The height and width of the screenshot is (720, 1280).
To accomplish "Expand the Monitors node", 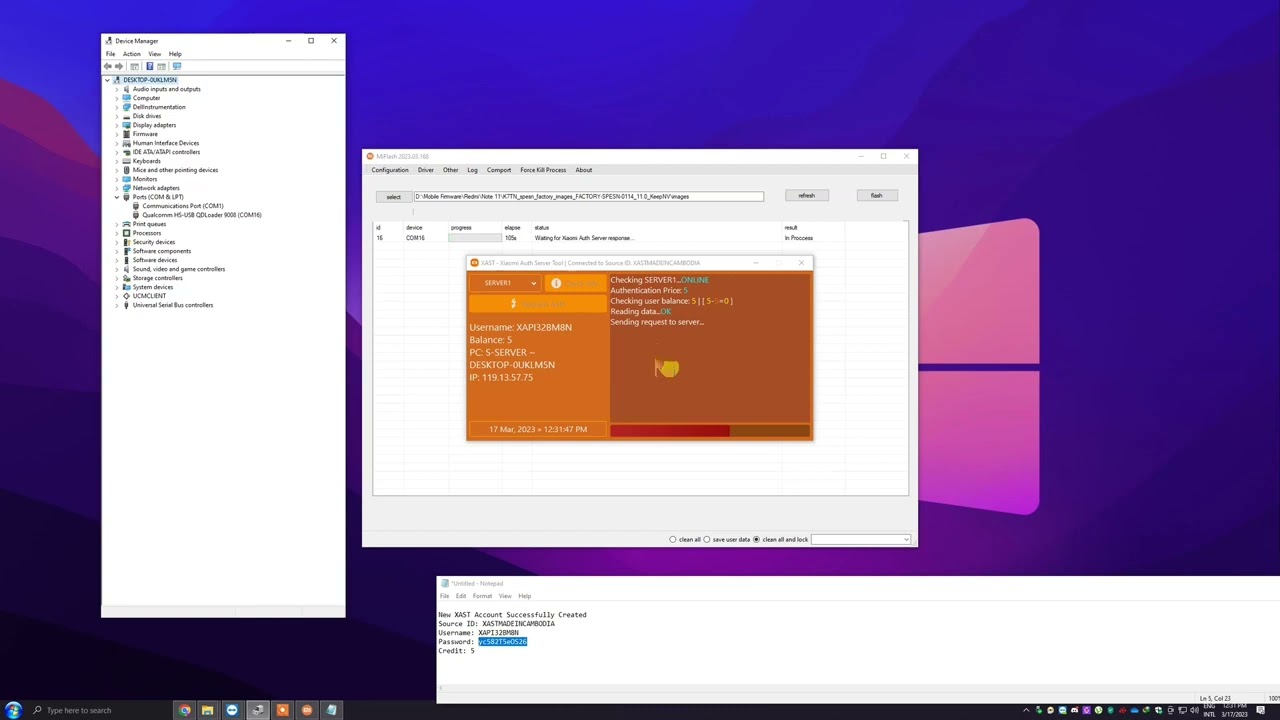I will 117,179.
